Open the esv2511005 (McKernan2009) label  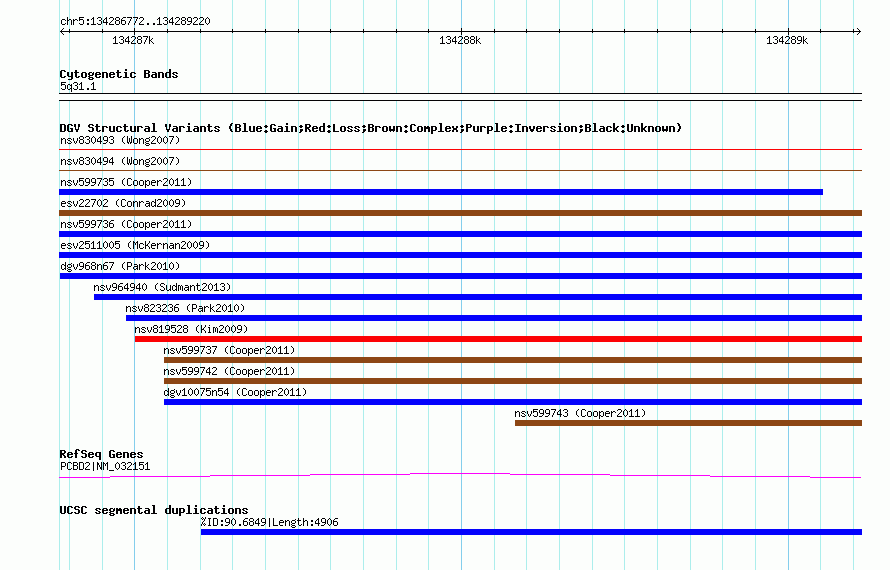pos(135,245)
